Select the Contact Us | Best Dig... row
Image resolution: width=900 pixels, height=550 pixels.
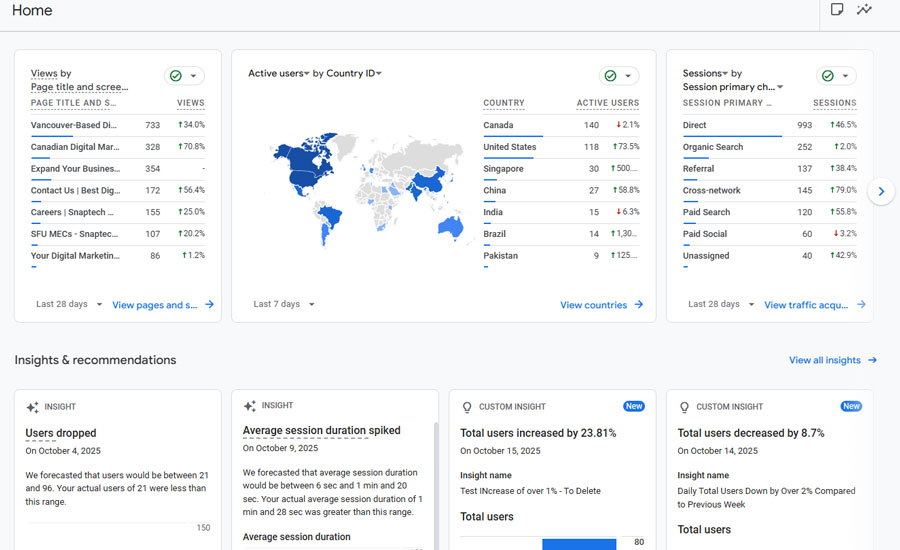(x=118, y=191)
